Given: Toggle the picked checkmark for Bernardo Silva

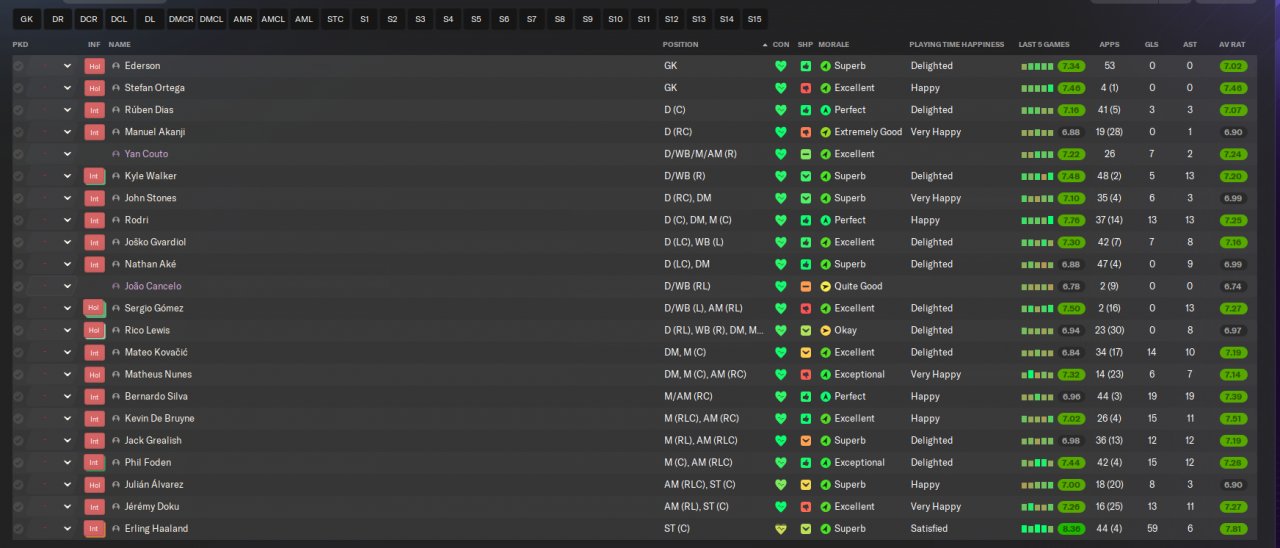Looking at the screenshot, I should 18,396.
